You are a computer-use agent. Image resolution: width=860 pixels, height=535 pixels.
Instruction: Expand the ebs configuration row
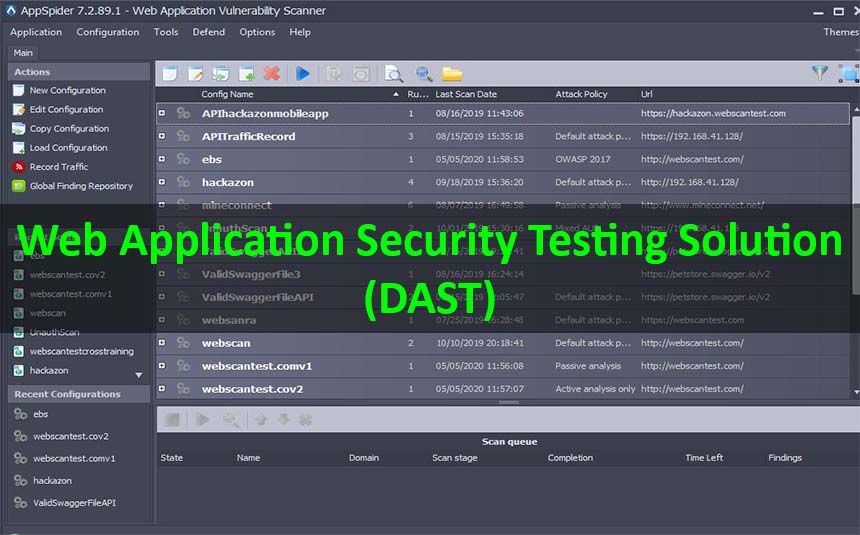(x=162, y=159)
